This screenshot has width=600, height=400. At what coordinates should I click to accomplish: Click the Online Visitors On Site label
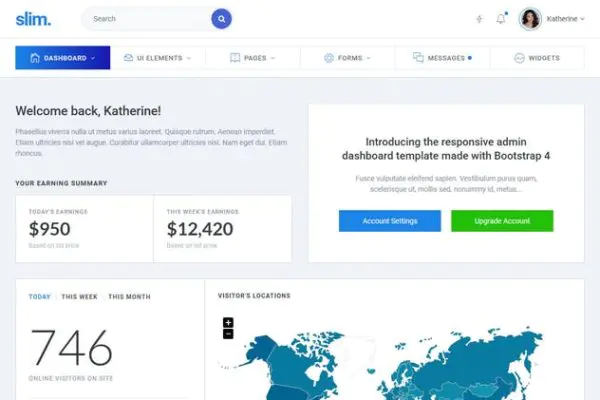(71, 378)
